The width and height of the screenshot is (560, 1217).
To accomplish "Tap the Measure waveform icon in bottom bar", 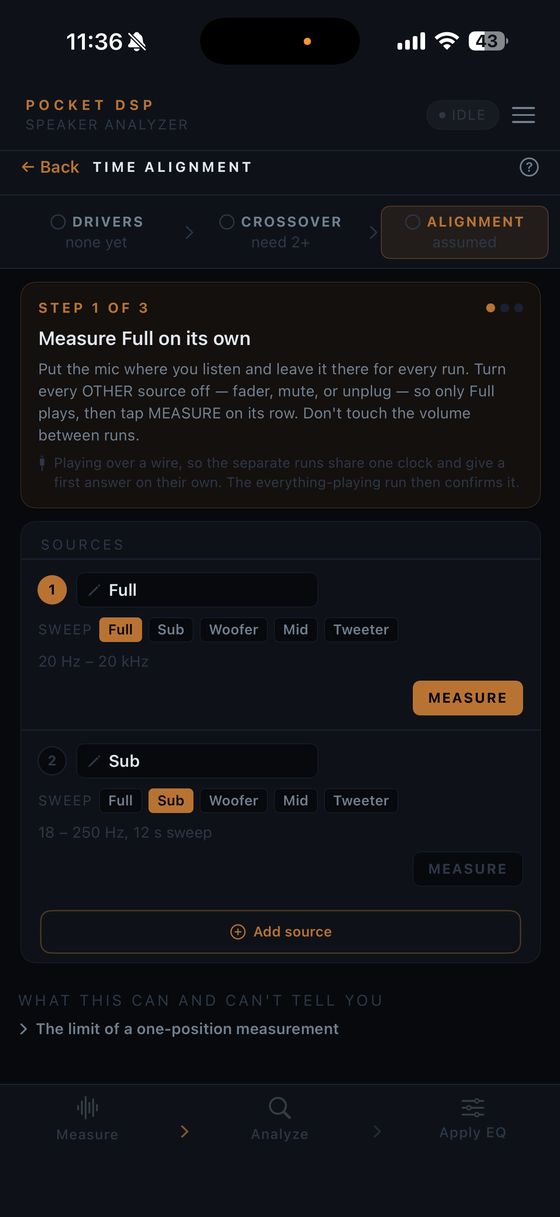I will pos(88,1107).
